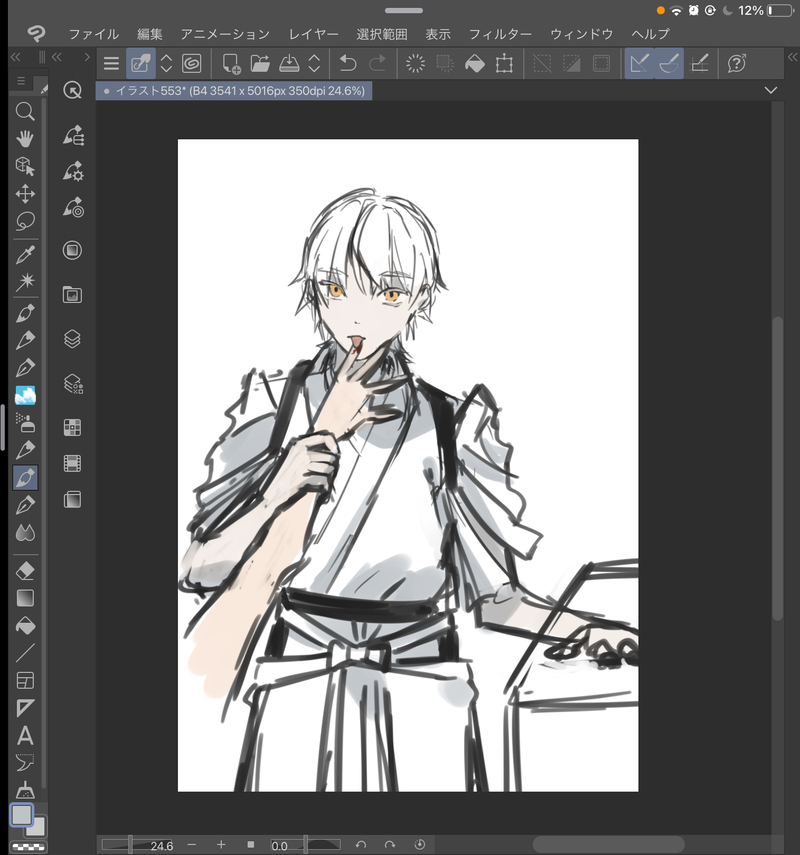Screen dimensions: 800x855
Task: Select the Move layer tool
Action: coord(25,194)
